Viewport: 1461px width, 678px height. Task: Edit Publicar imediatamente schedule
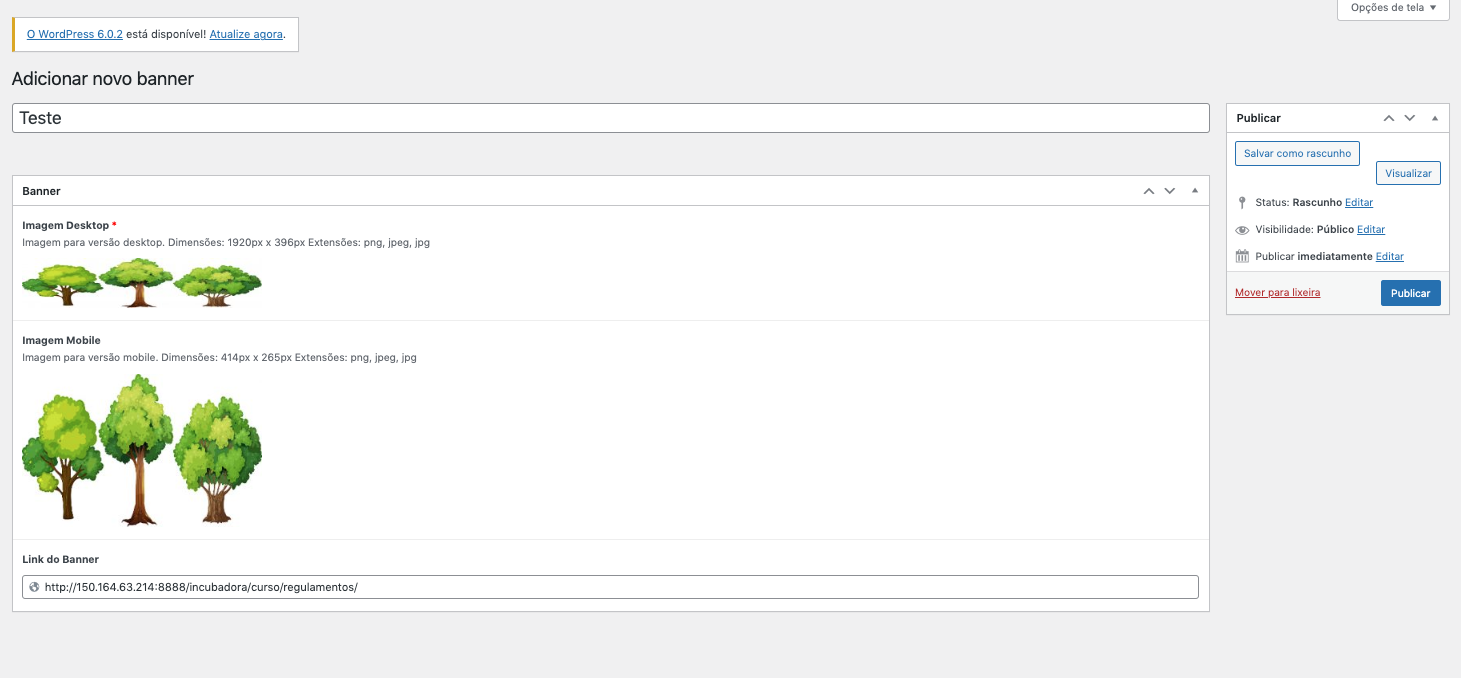[x=1389, y=257]
